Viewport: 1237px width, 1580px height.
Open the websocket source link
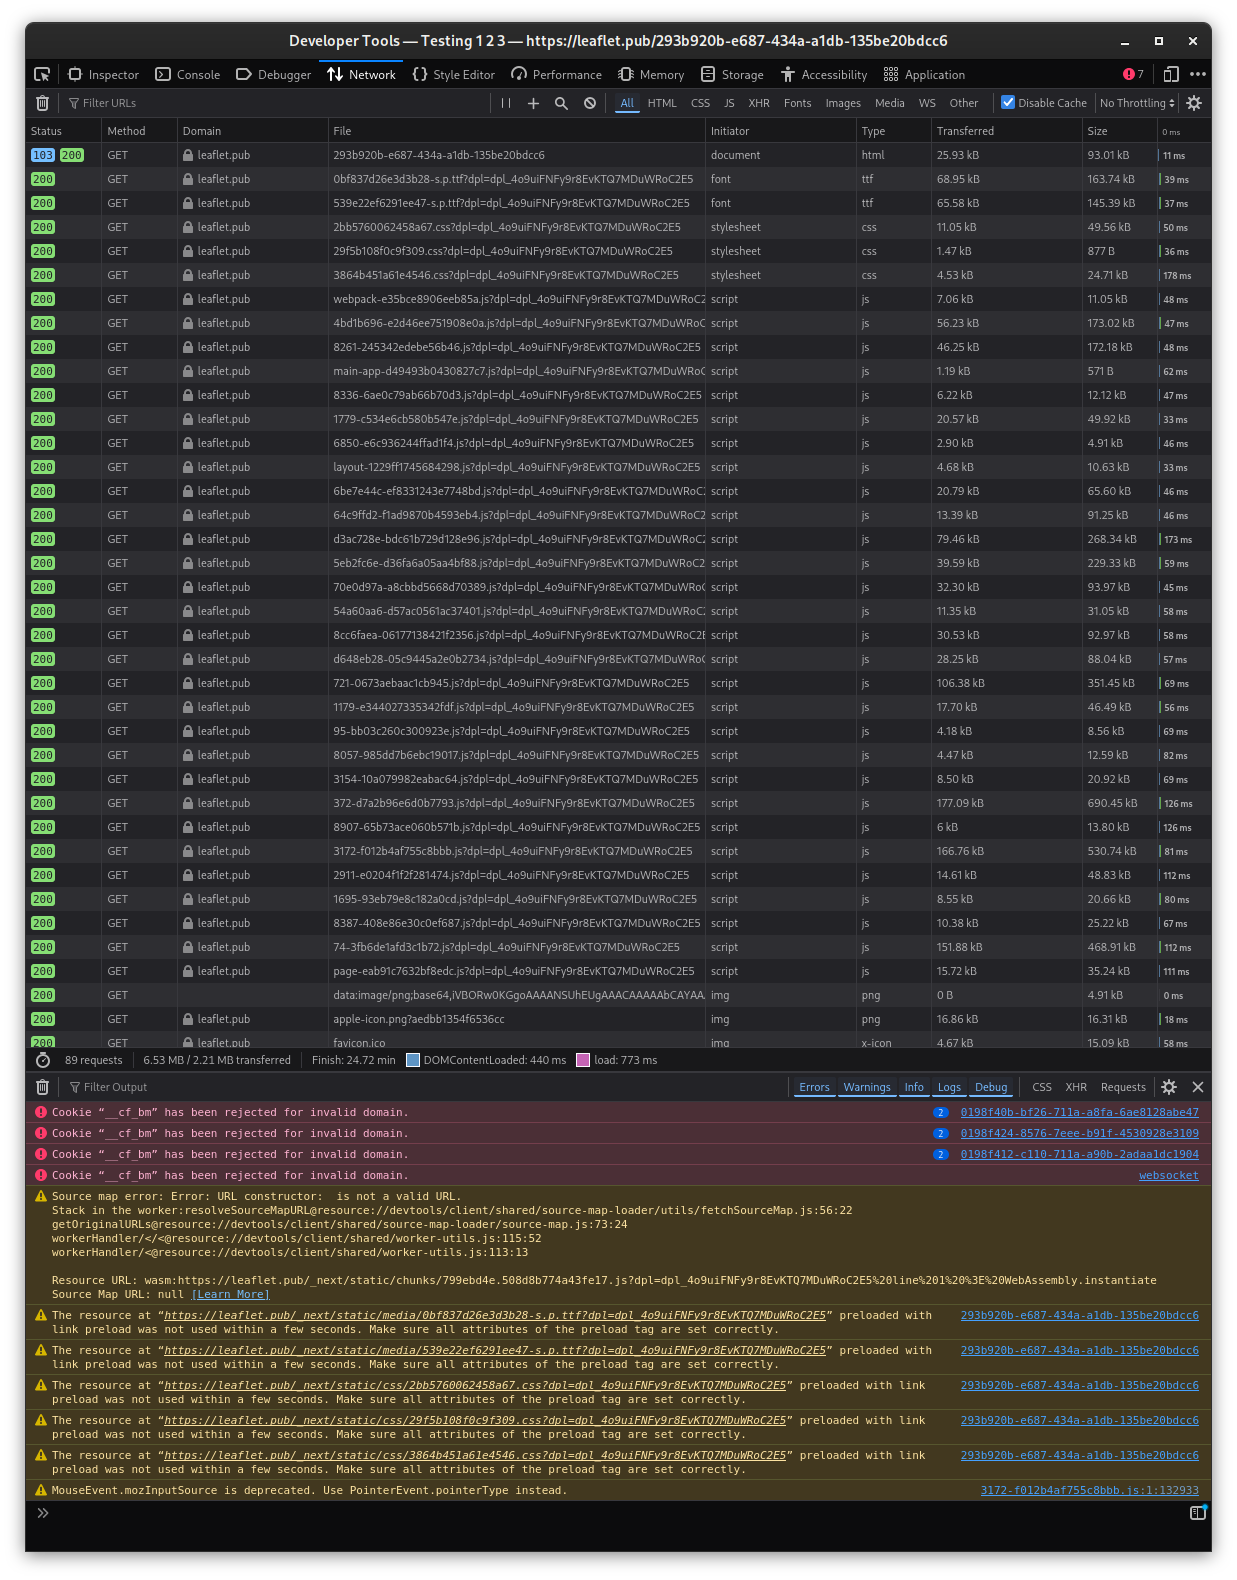[1168, 1175]
